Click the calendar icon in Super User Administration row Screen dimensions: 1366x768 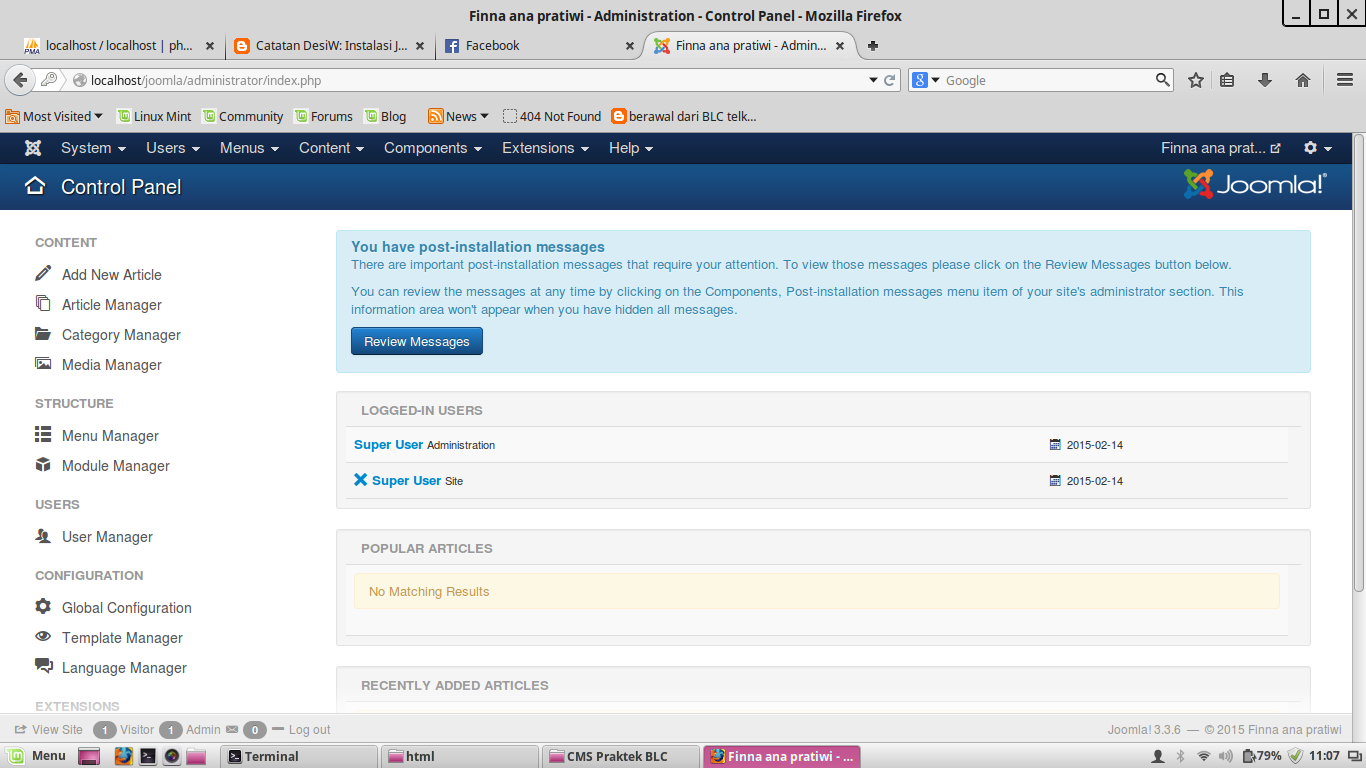pos(1055,445)
